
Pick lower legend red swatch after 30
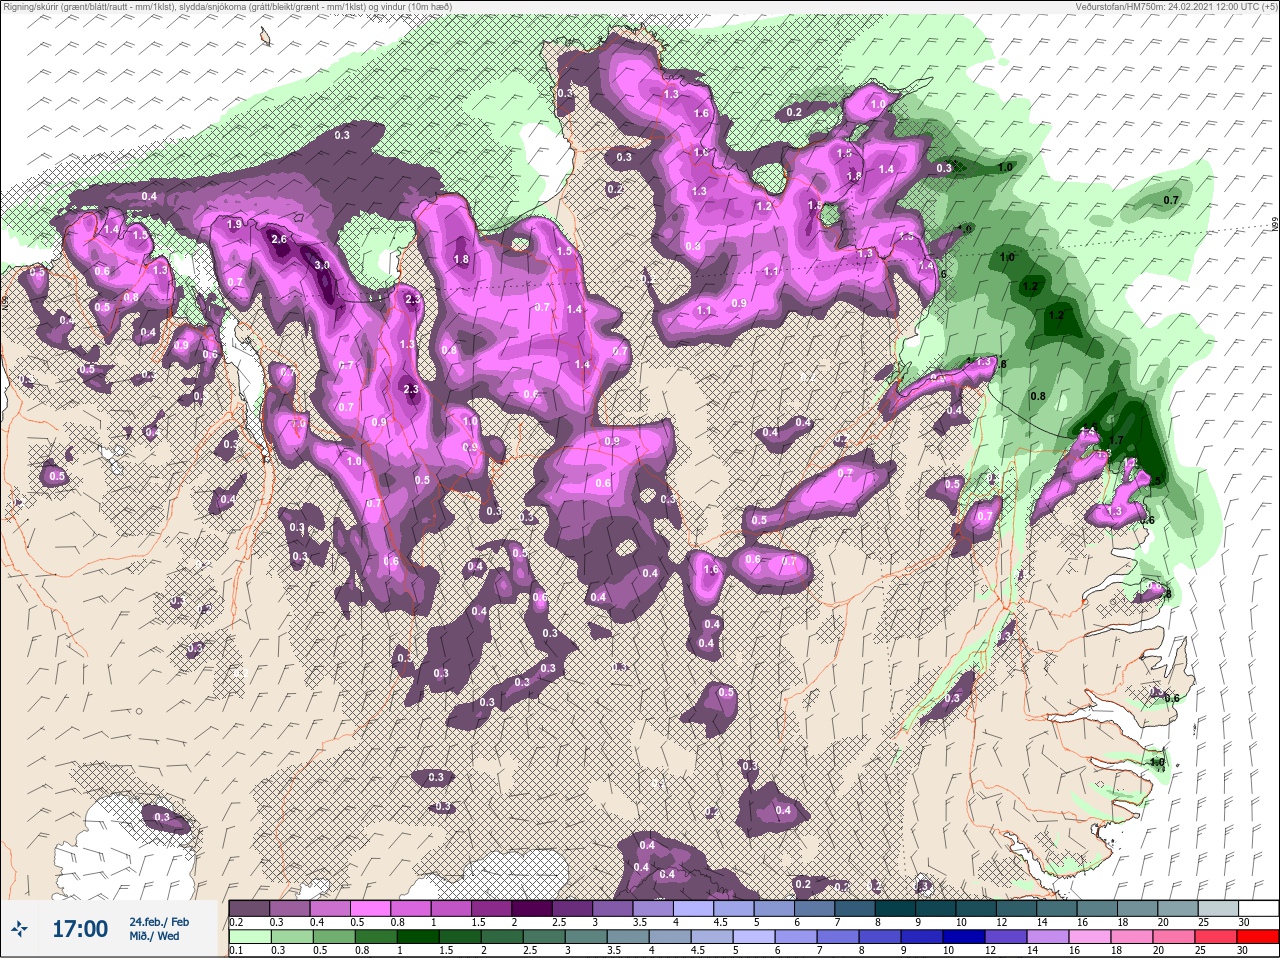[1260, 937]
